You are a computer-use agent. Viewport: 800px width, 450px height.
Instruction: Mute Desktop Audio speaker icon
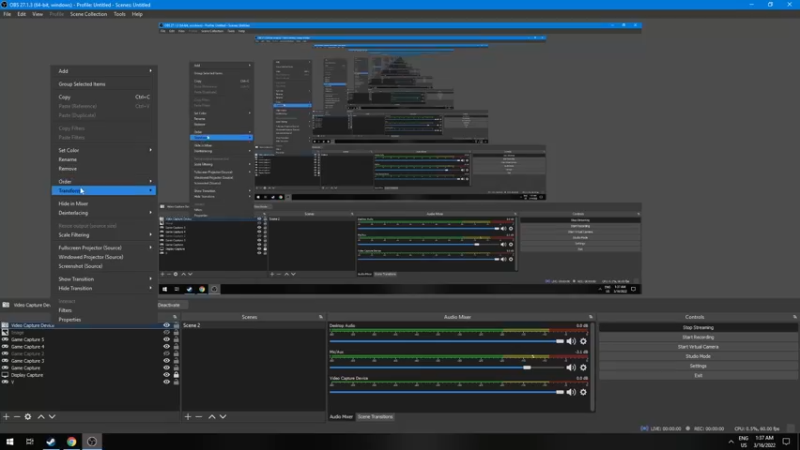[x=571, y=341]
